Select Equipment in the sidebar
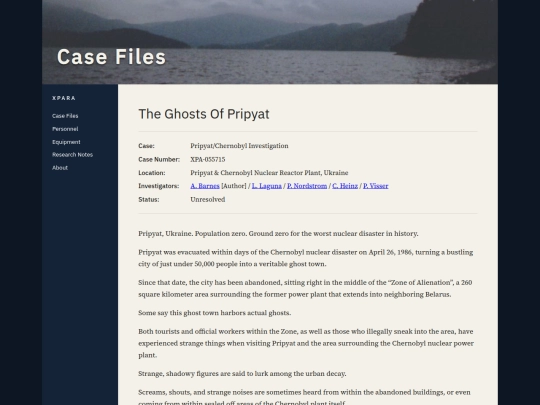Screen dimensions: 540x405 (x=66, y=142)
